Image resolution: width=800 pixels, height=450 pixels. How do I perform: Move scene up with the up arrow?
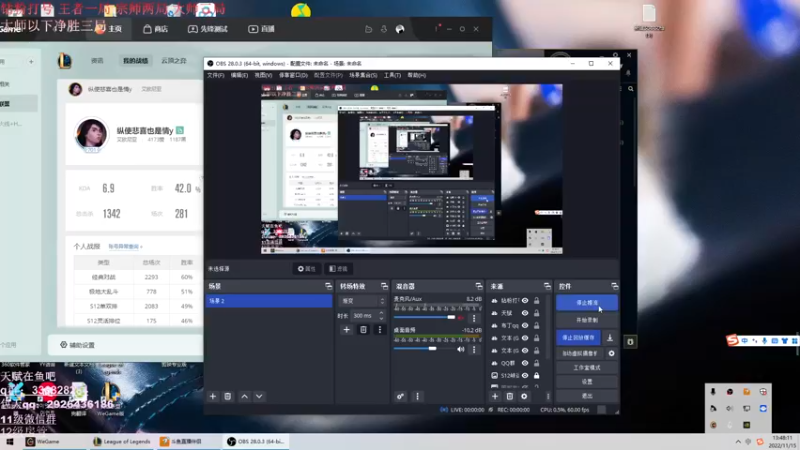(x=244, y=396)
